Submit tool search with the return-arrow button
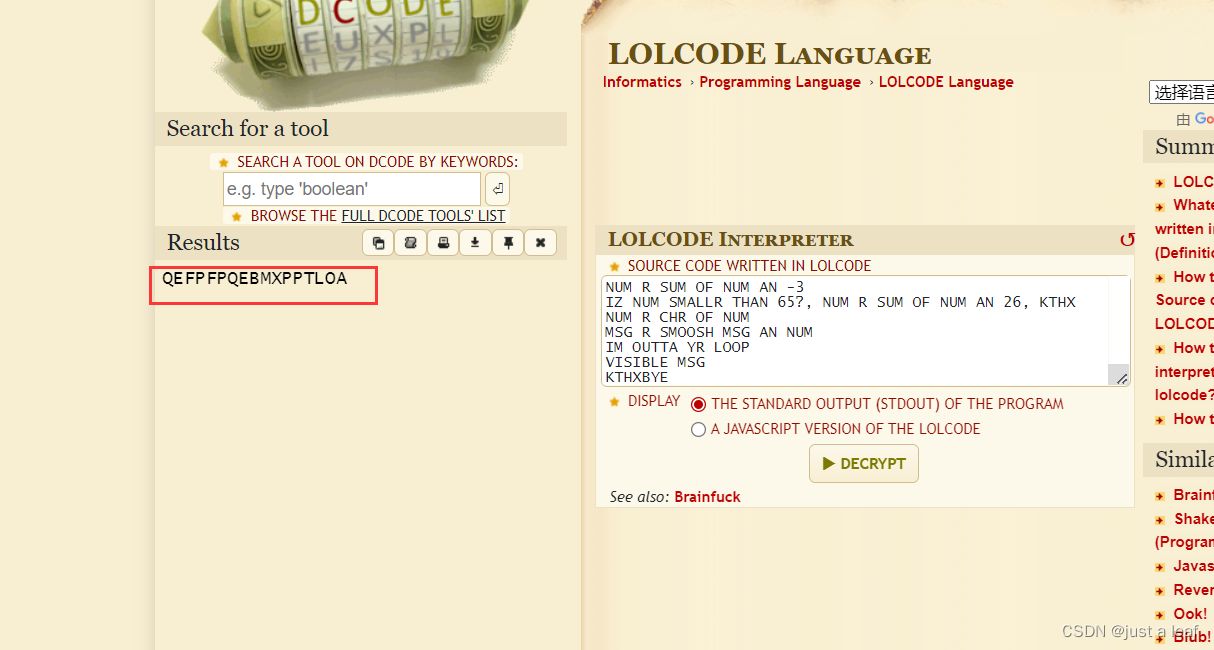The width and height of the screenshot is (1214, 650). (x=497, y=189)
